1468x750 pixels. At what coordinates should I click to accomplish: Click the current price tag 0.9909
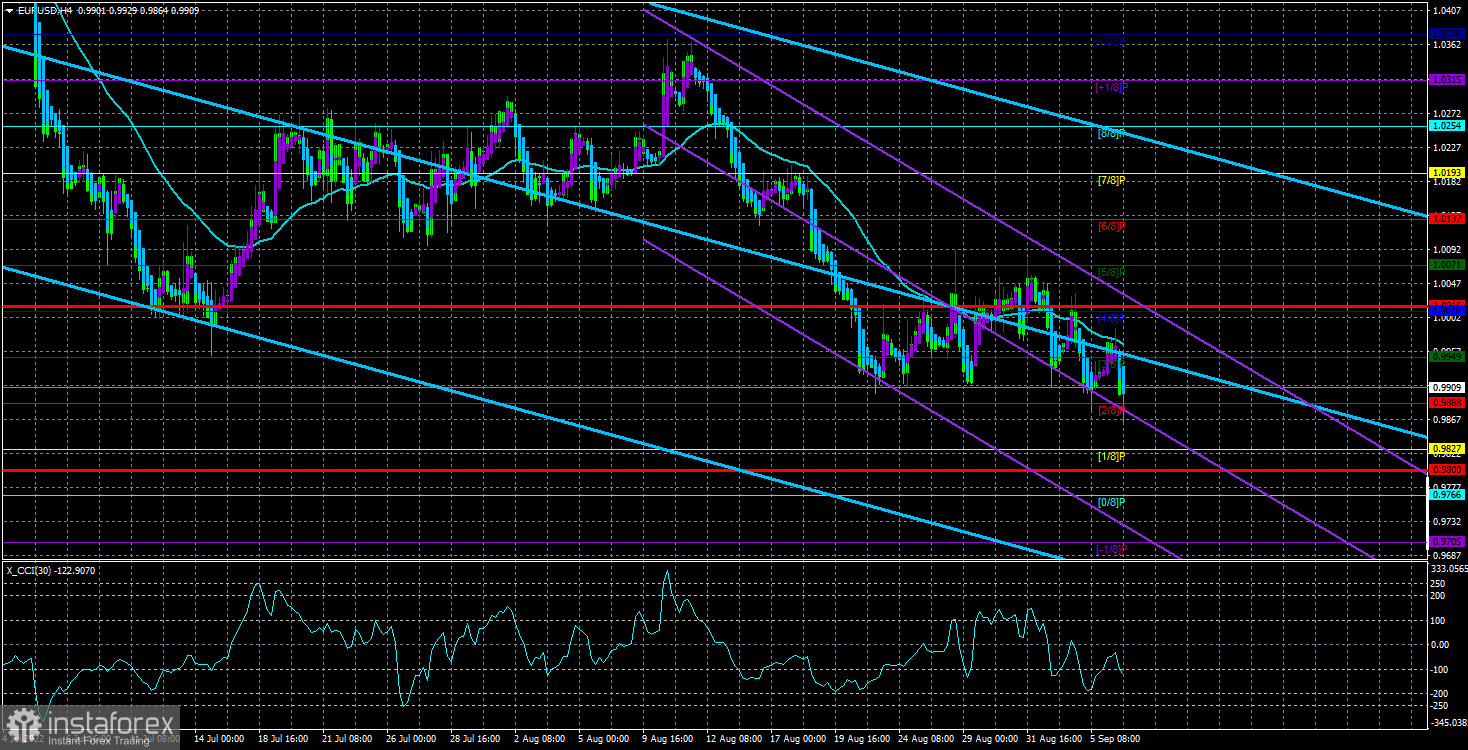pos(1446,387)
